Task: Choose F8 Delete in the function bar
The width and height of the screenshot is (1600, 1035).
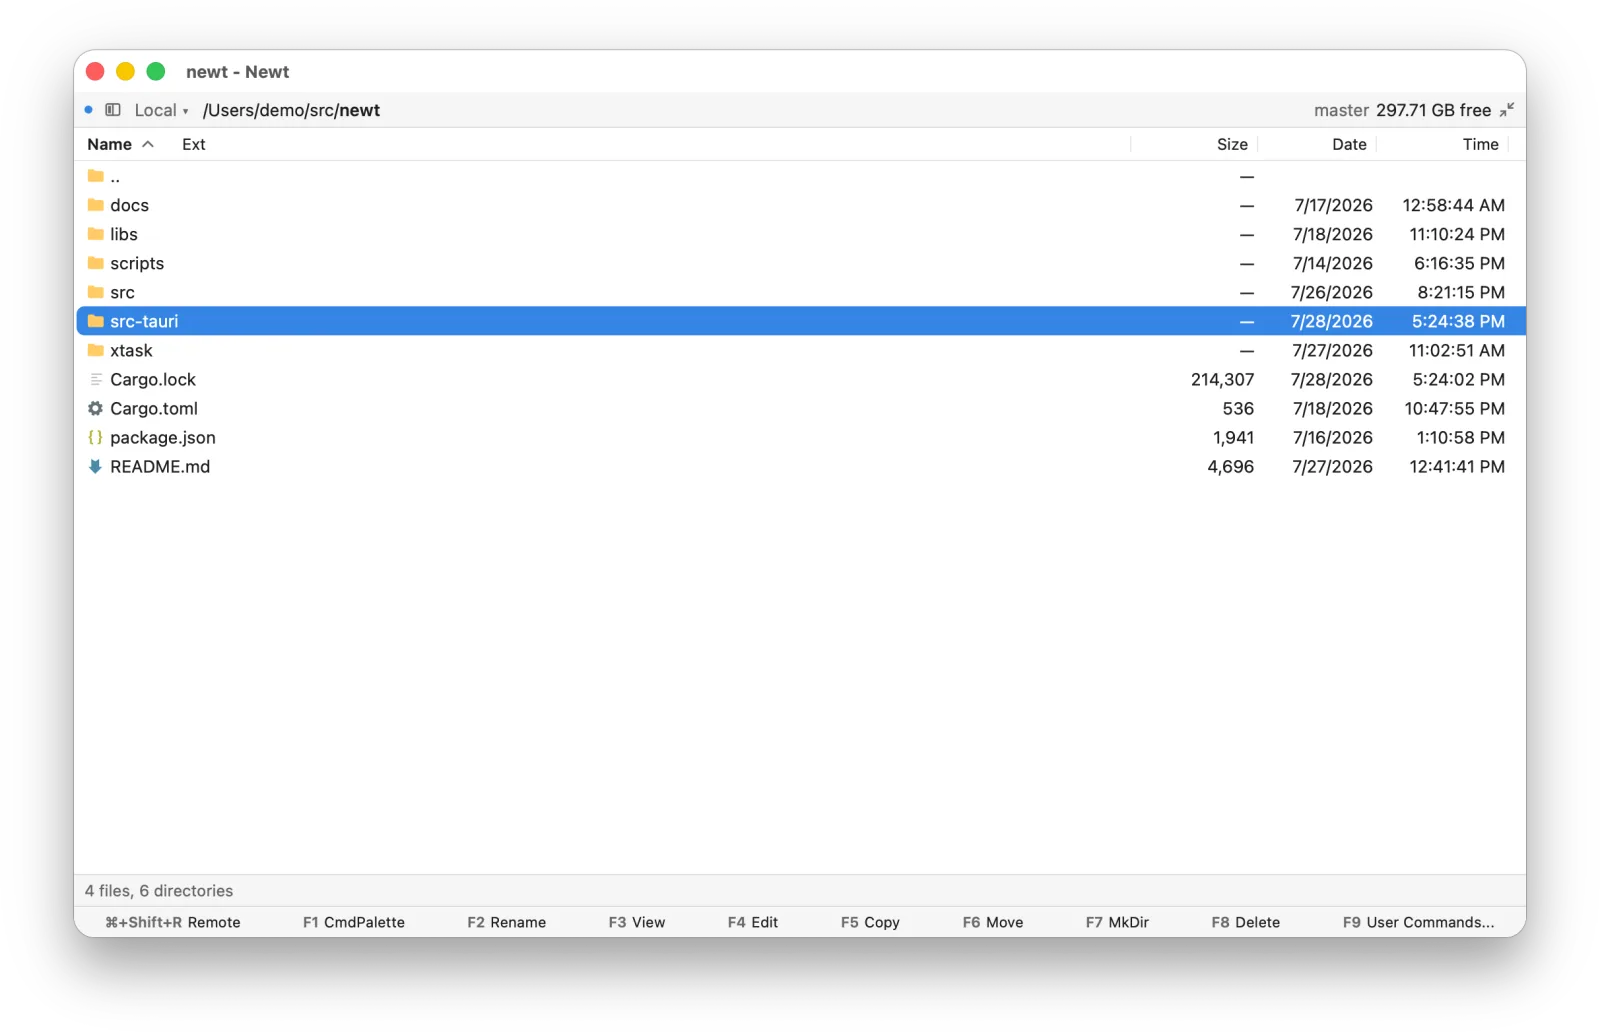Action: (1246, 922)
